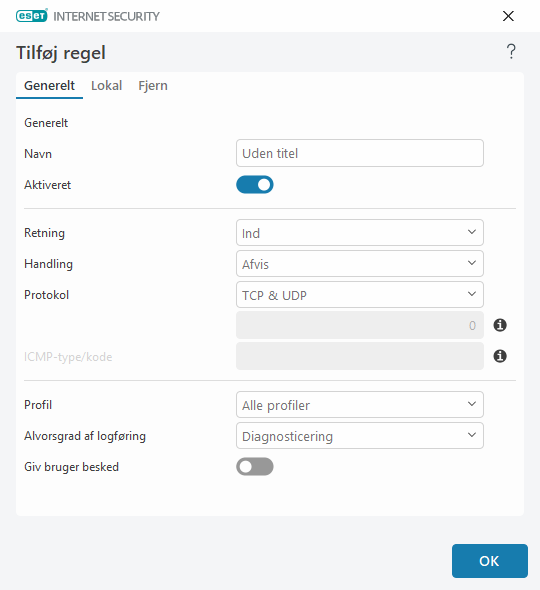Click the Retning label

(x=44, y=233)
